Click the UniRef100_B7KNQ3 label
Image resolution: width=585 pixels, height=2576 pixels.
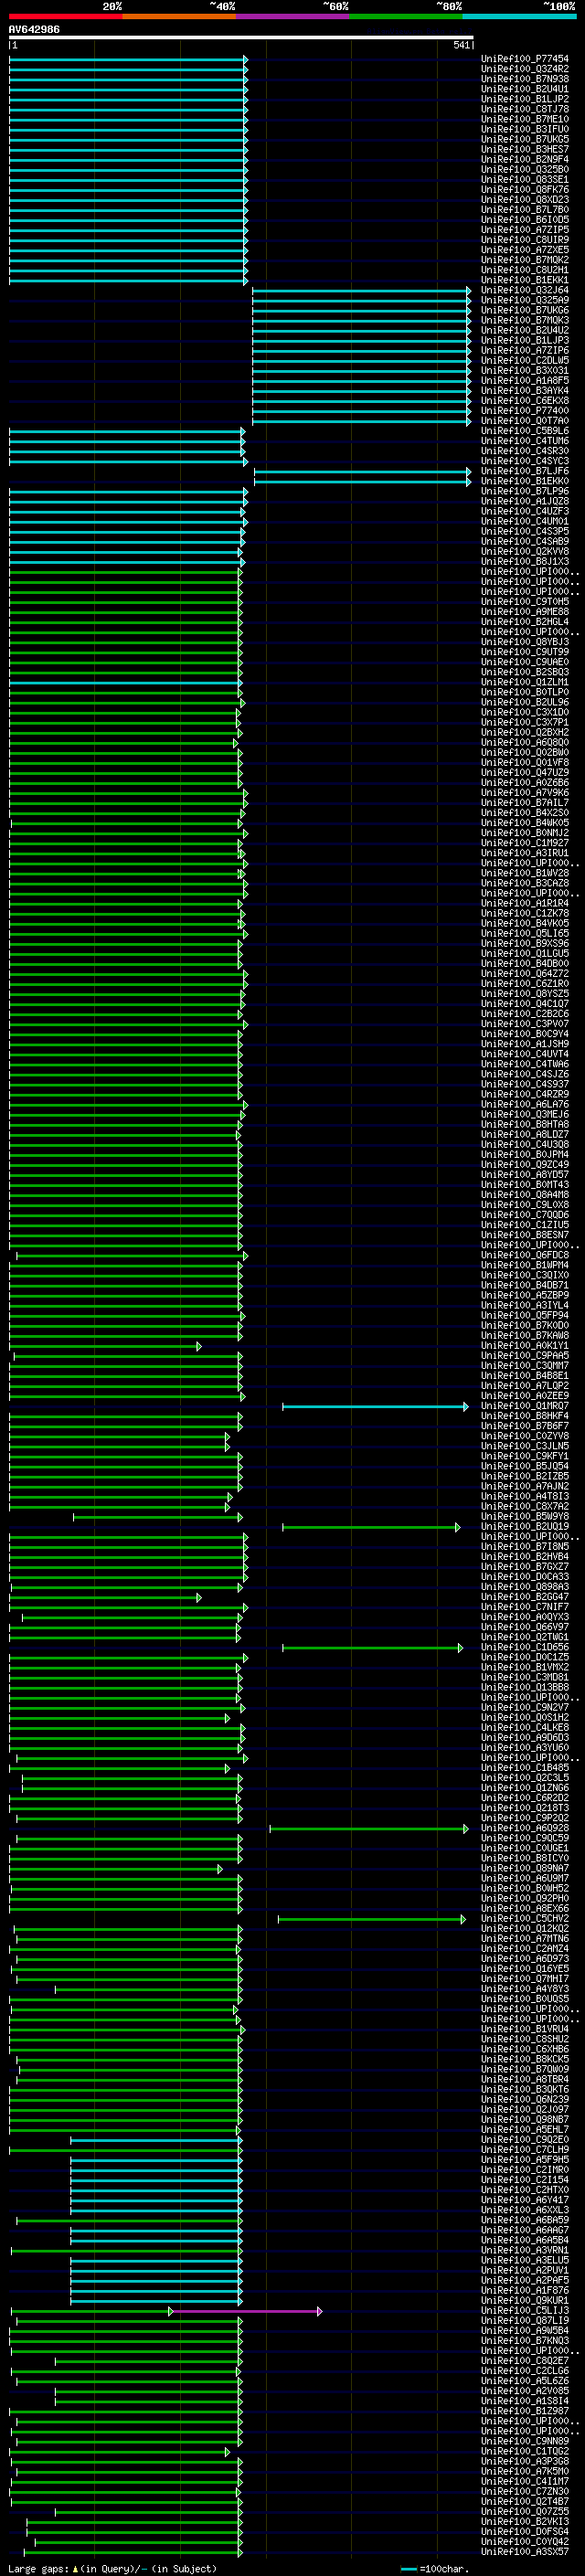[524, 2342]
